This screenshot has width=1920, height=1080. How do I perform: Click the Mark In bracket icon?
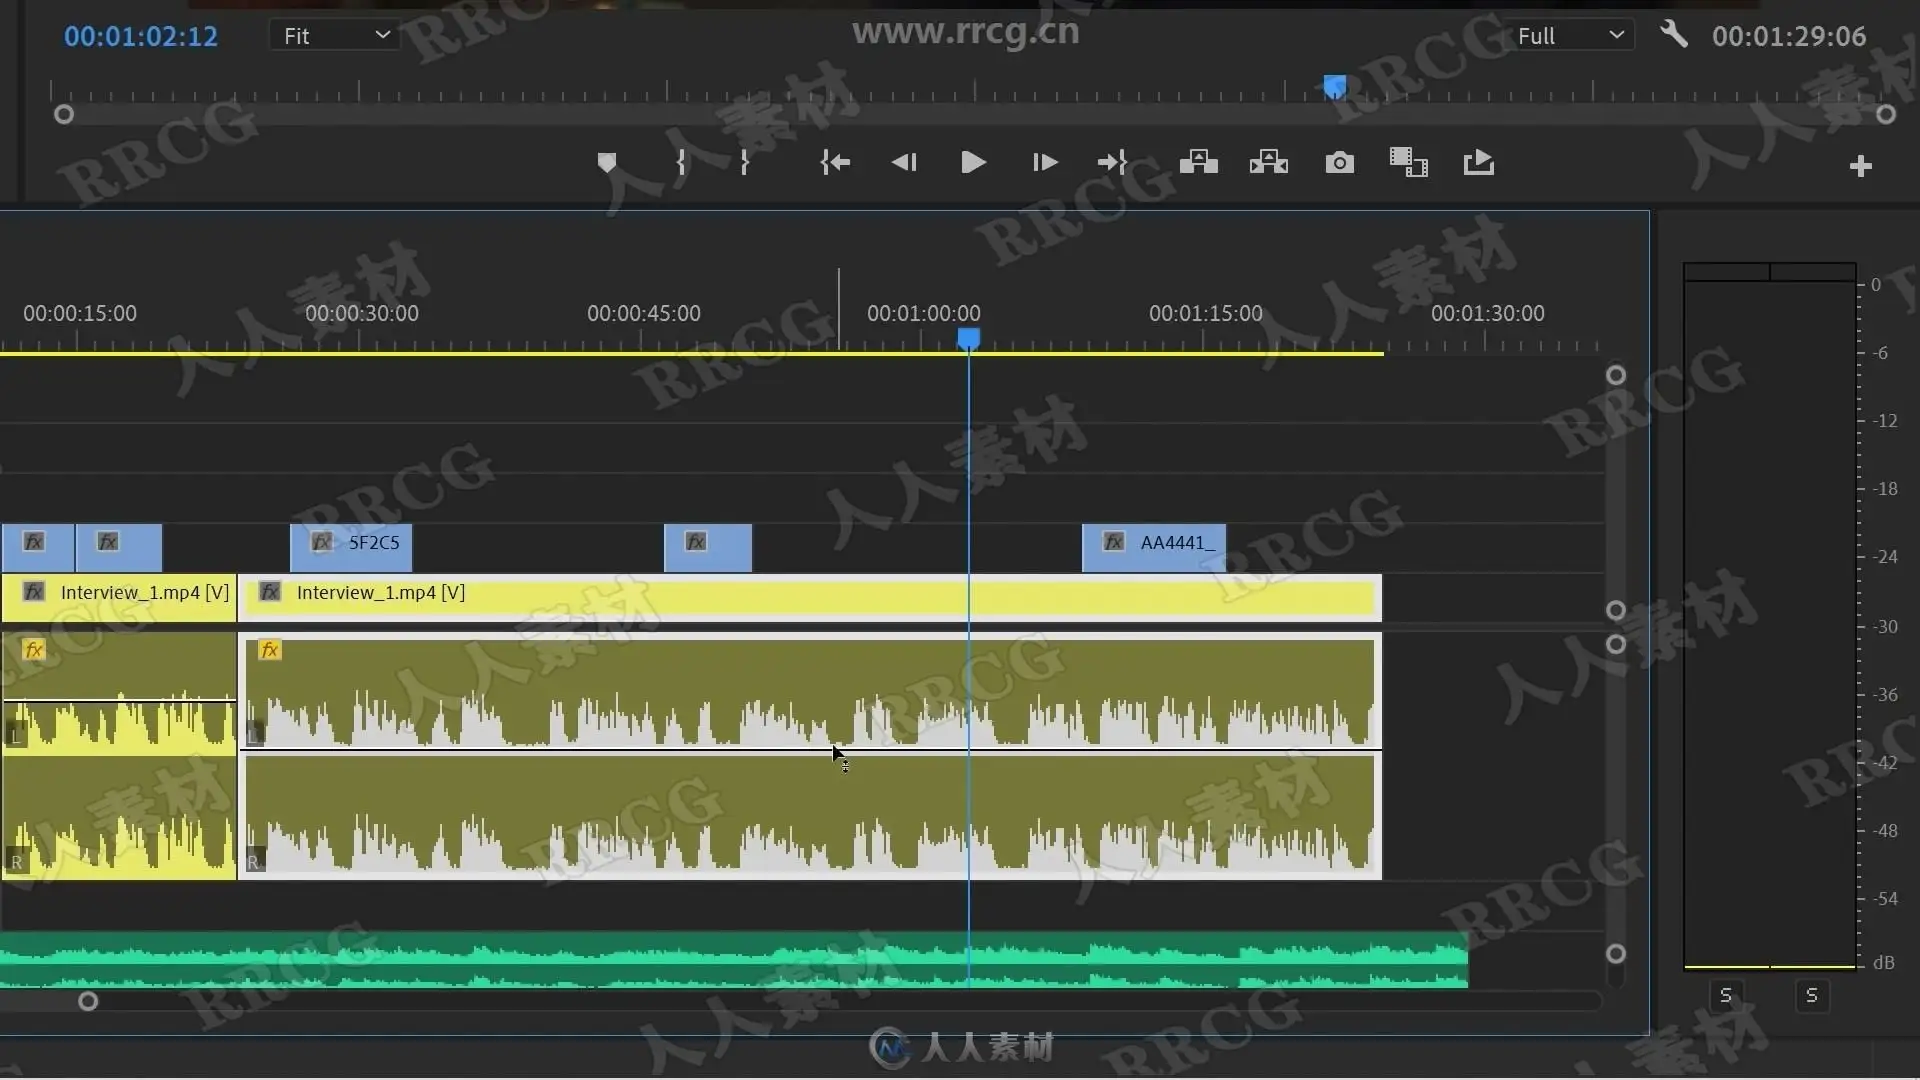click(681, 163)
